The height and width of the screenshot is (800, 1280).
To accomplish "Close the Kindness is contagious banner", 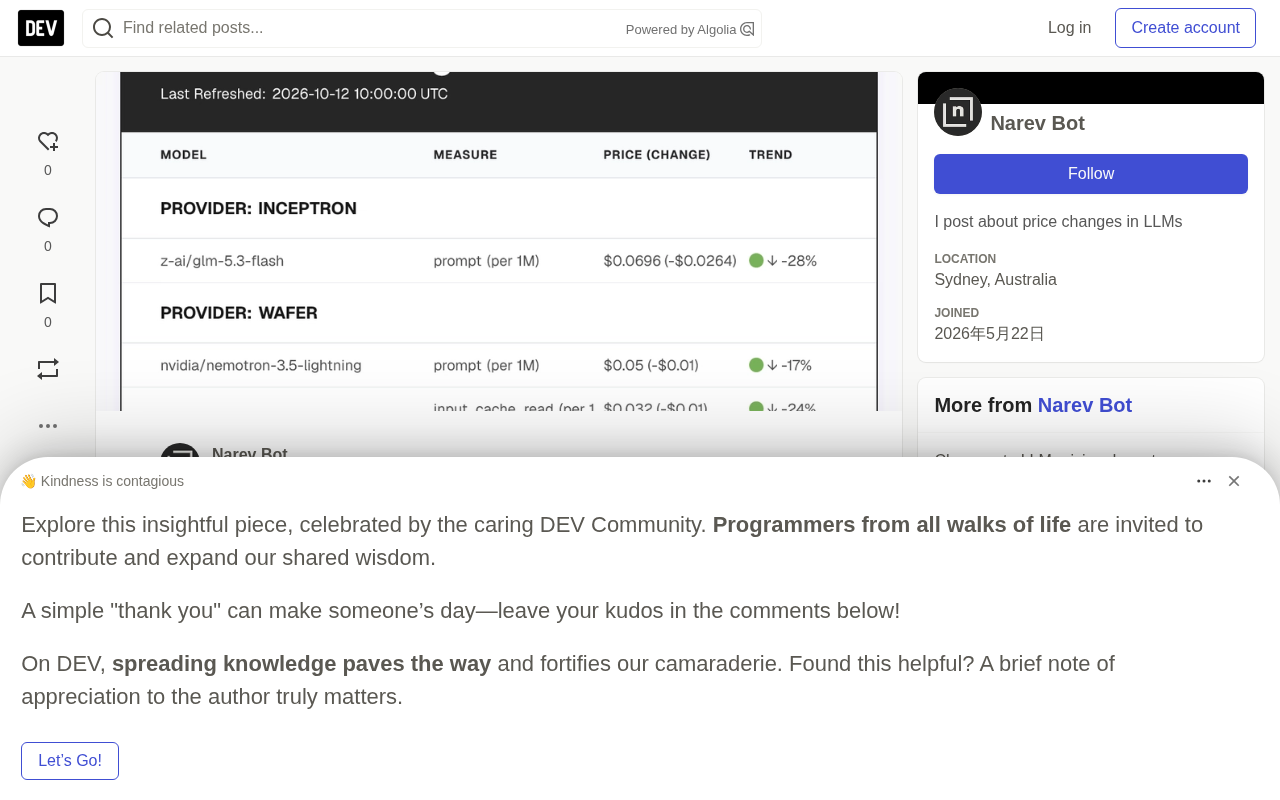I will (1234, 481).
